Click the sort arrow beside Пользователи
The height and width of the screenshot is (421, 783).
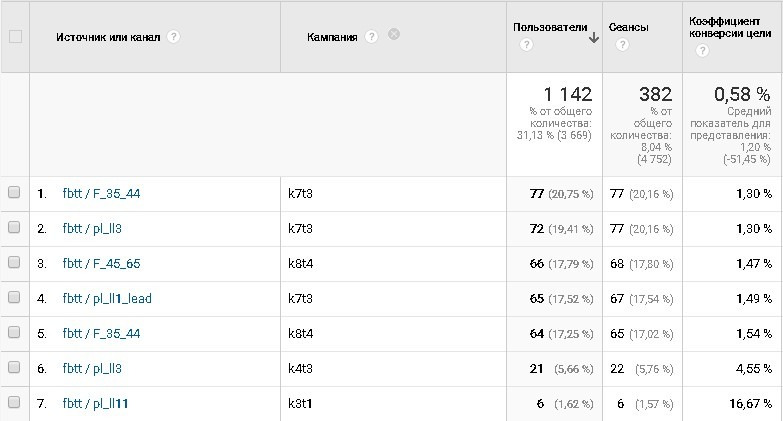594,37
